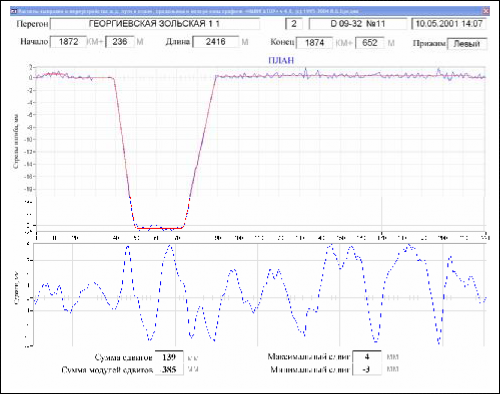The height and width of the screenshot is (394, 500).
Task: Edit the Конец meter field 652
Action: (x=370, y=43)
